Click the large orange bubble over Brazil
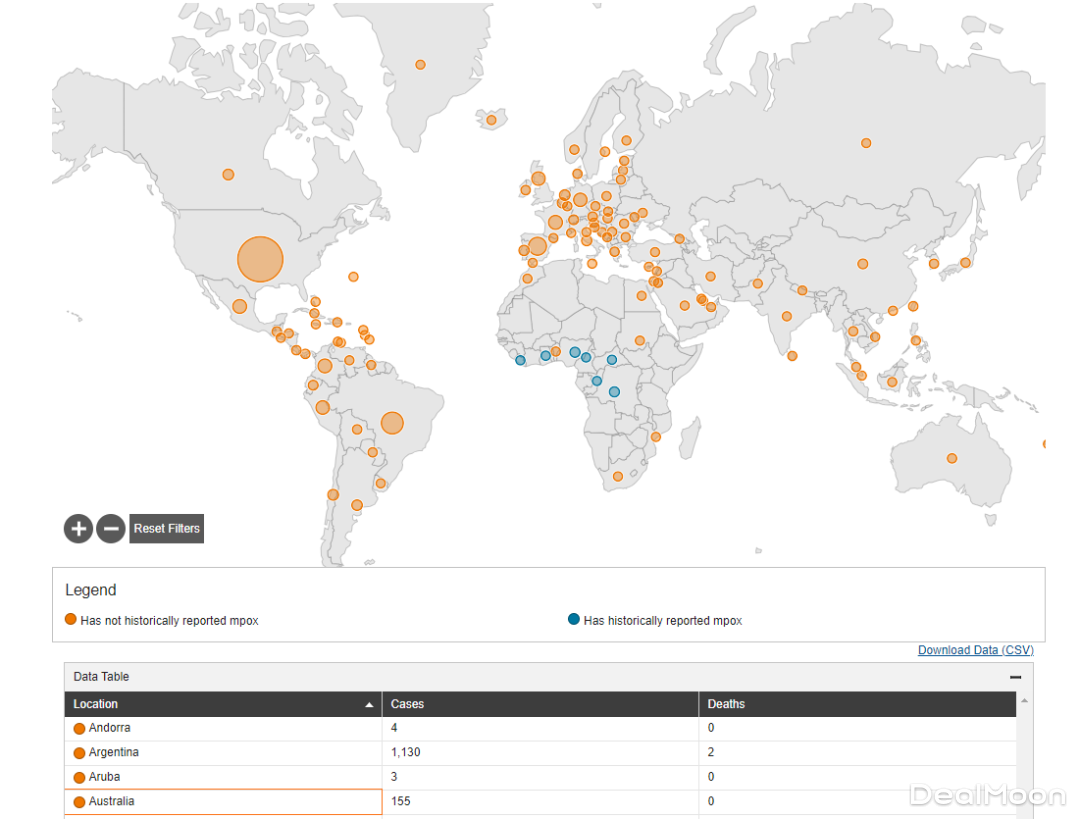Screen dimensions: 1080x819 click(392, 423)
